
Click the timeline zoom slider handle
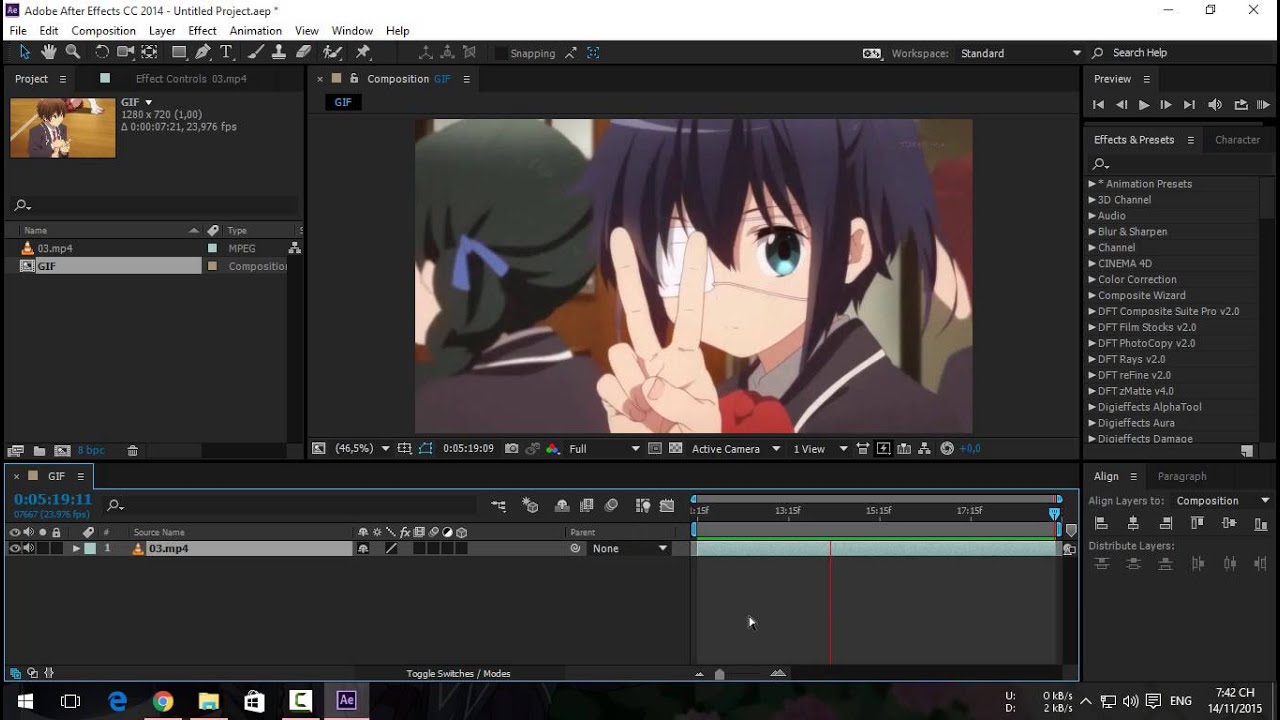(x=719, y=674)
